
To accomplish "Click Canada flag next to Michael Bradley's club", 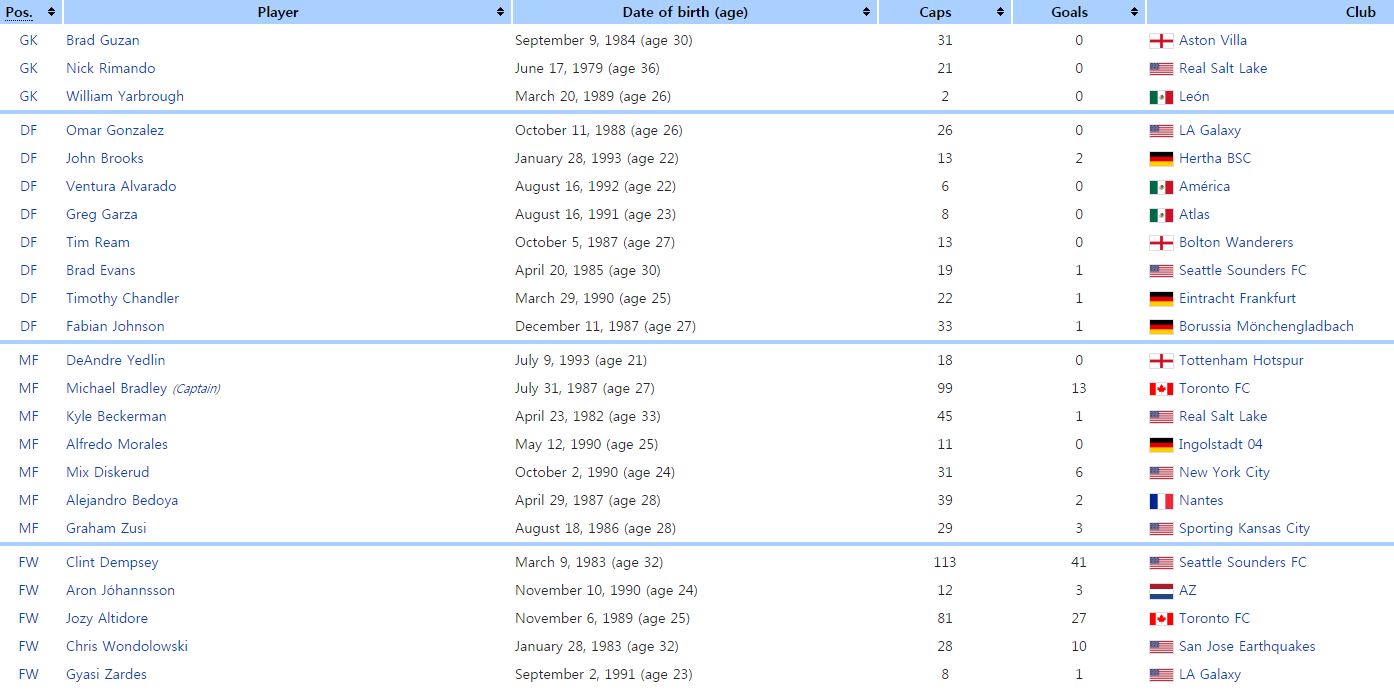I will point(1161,389).
